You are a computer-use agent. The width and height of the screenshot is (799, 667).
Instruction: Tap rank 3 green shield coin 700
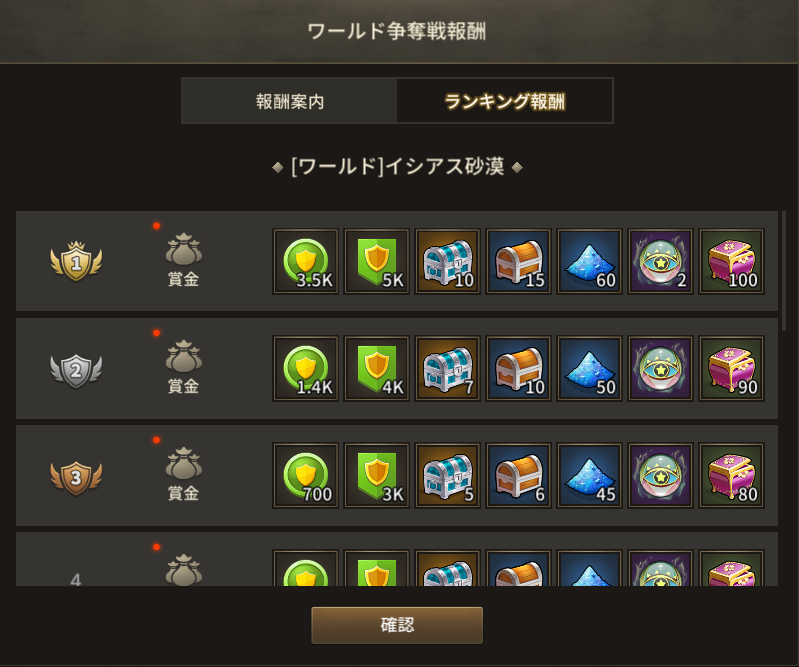click(306, 475)
